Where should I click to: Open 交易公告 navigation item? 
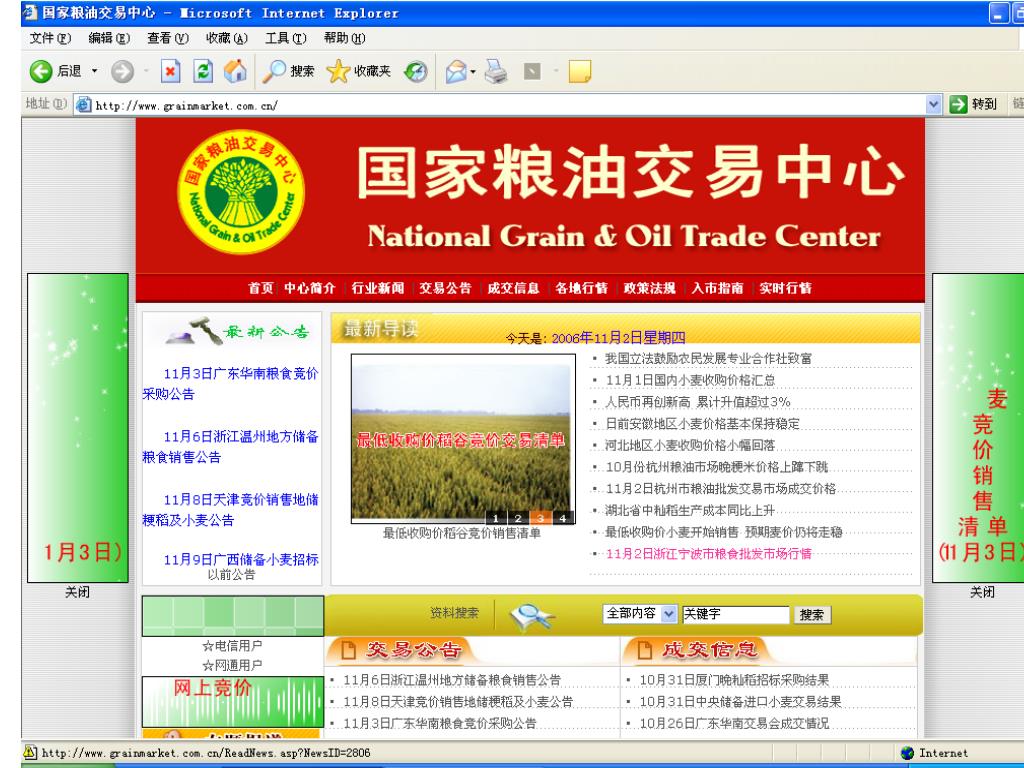coord(445,288)
